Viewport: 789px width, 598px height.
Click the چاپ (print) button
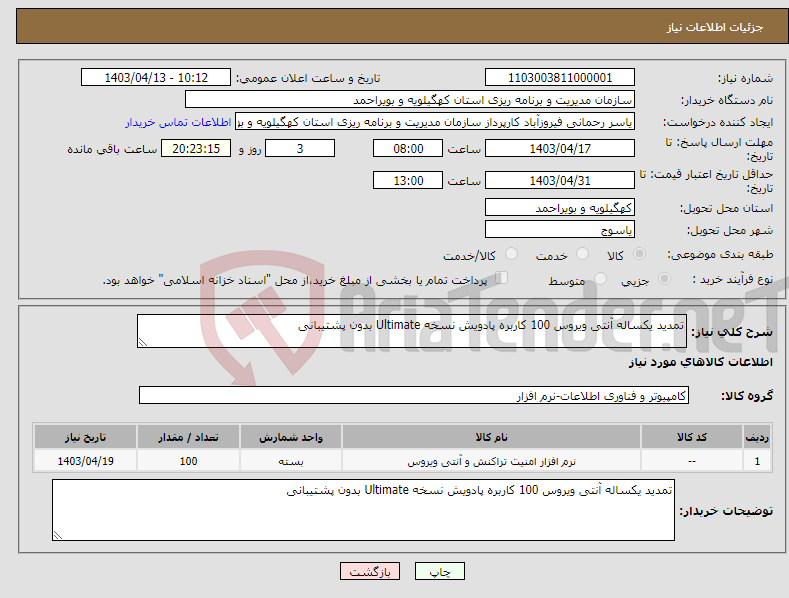pos(439,571)
